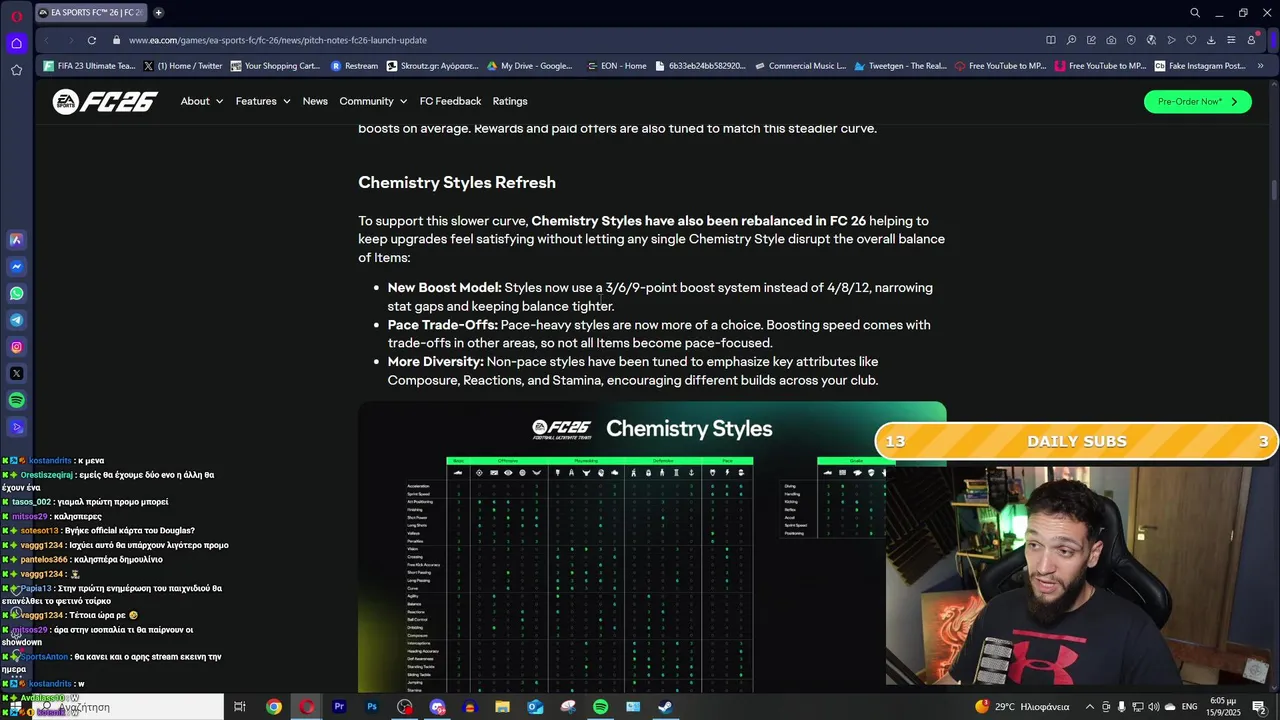Open Fake Instagram Post bookmark
This screenshot has height=720, width=1280.
point(1200,66)
